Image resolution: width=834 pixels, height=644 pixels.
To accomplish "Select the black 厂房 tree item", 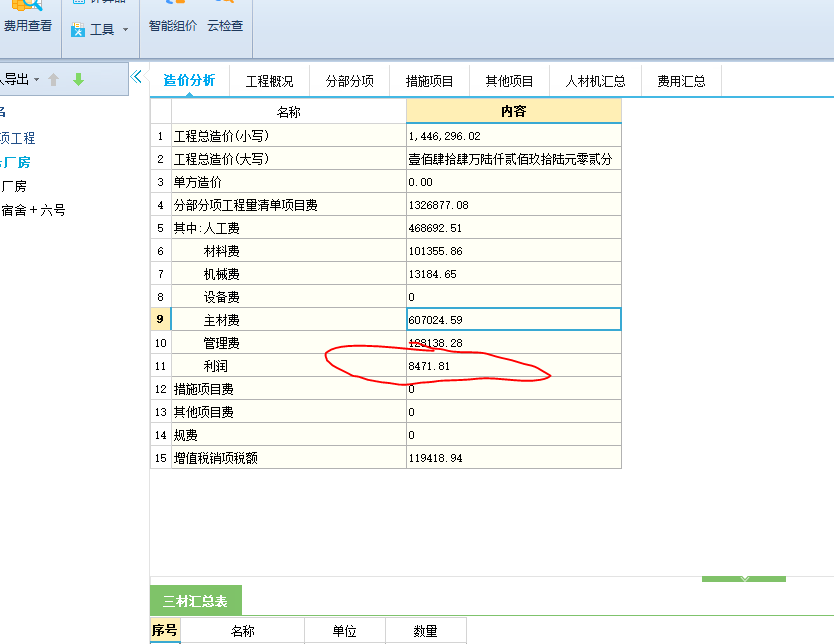I will click(14, 186).
